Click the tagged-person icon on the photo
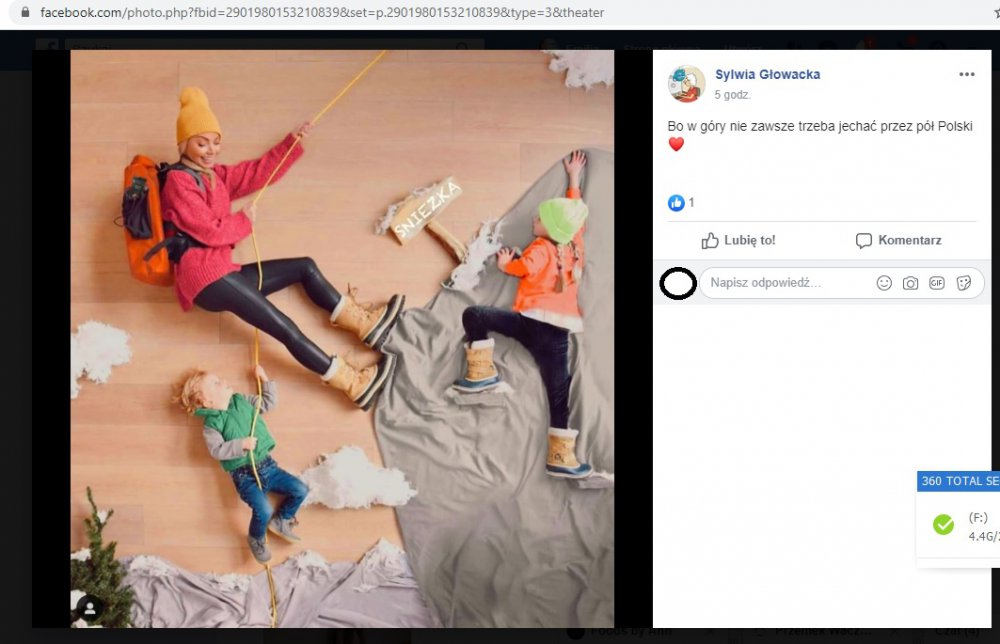This screenshot has width=1000, height=644. (90, 607)
